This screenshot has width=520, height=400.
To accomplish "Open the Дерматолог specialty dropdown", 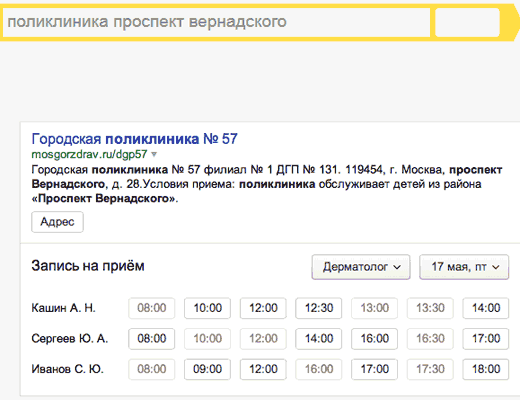I will click(361, 267).
